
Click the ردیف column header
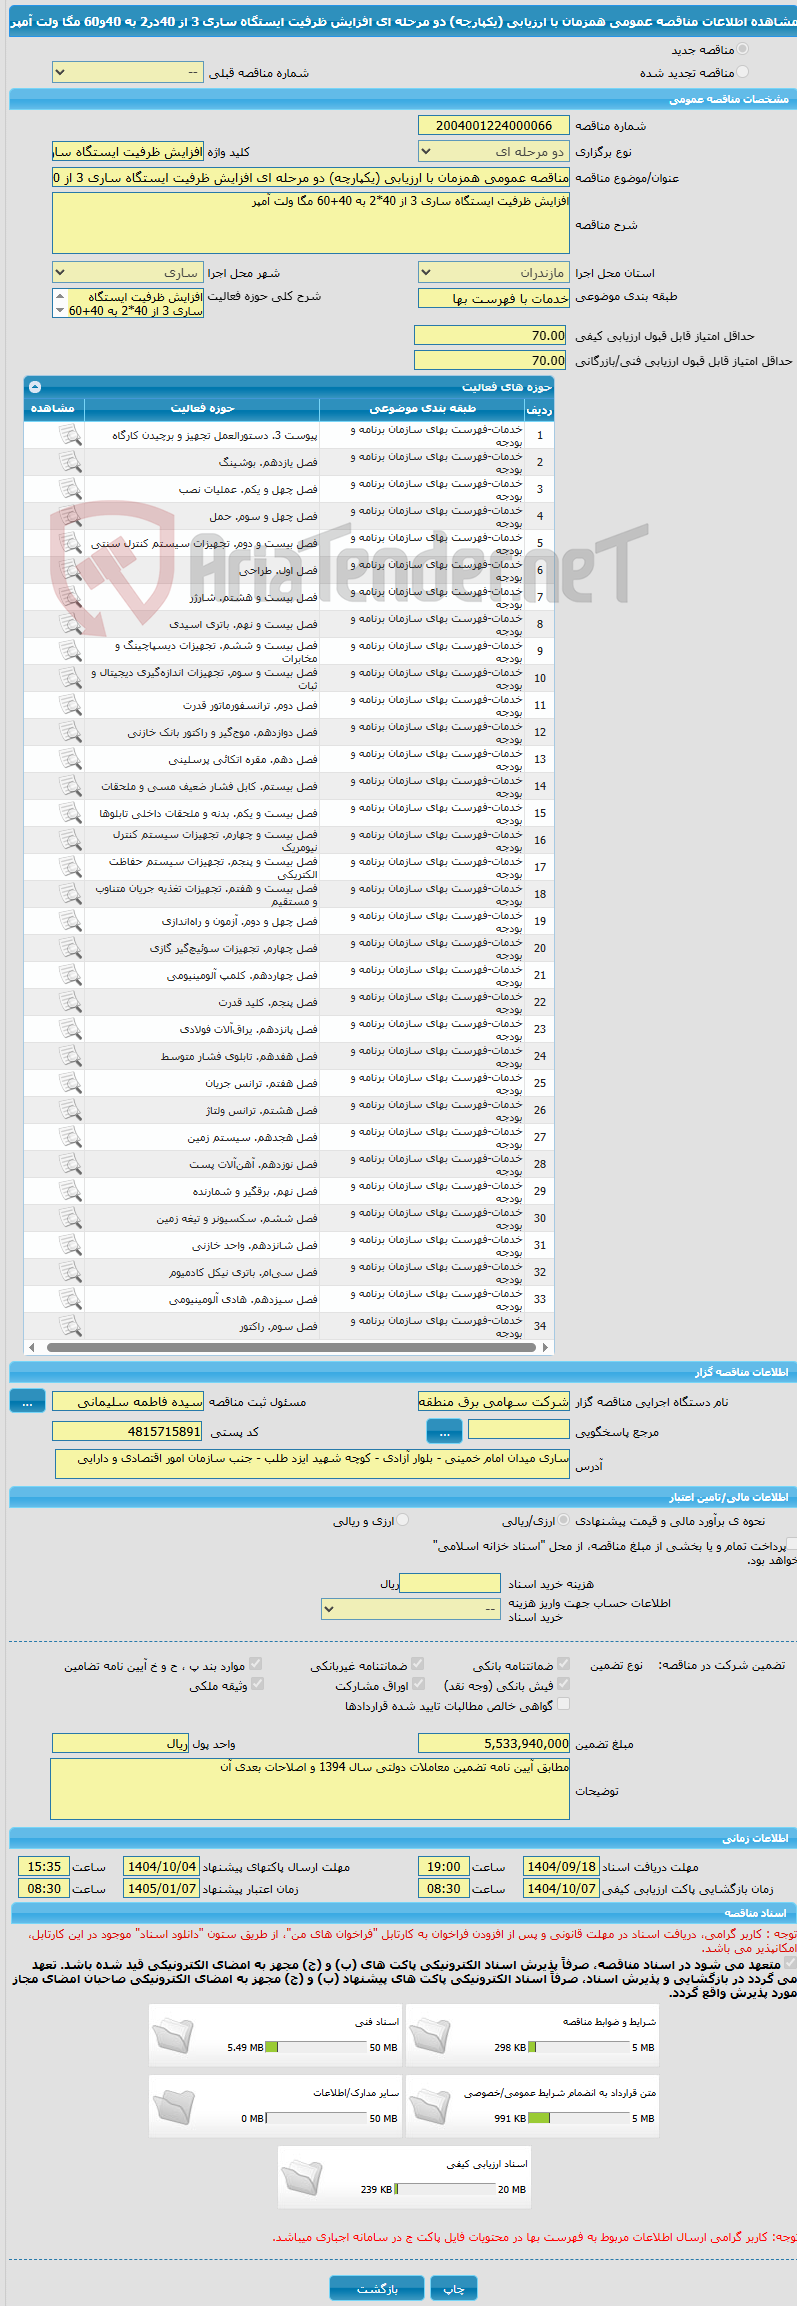point(539,409)
